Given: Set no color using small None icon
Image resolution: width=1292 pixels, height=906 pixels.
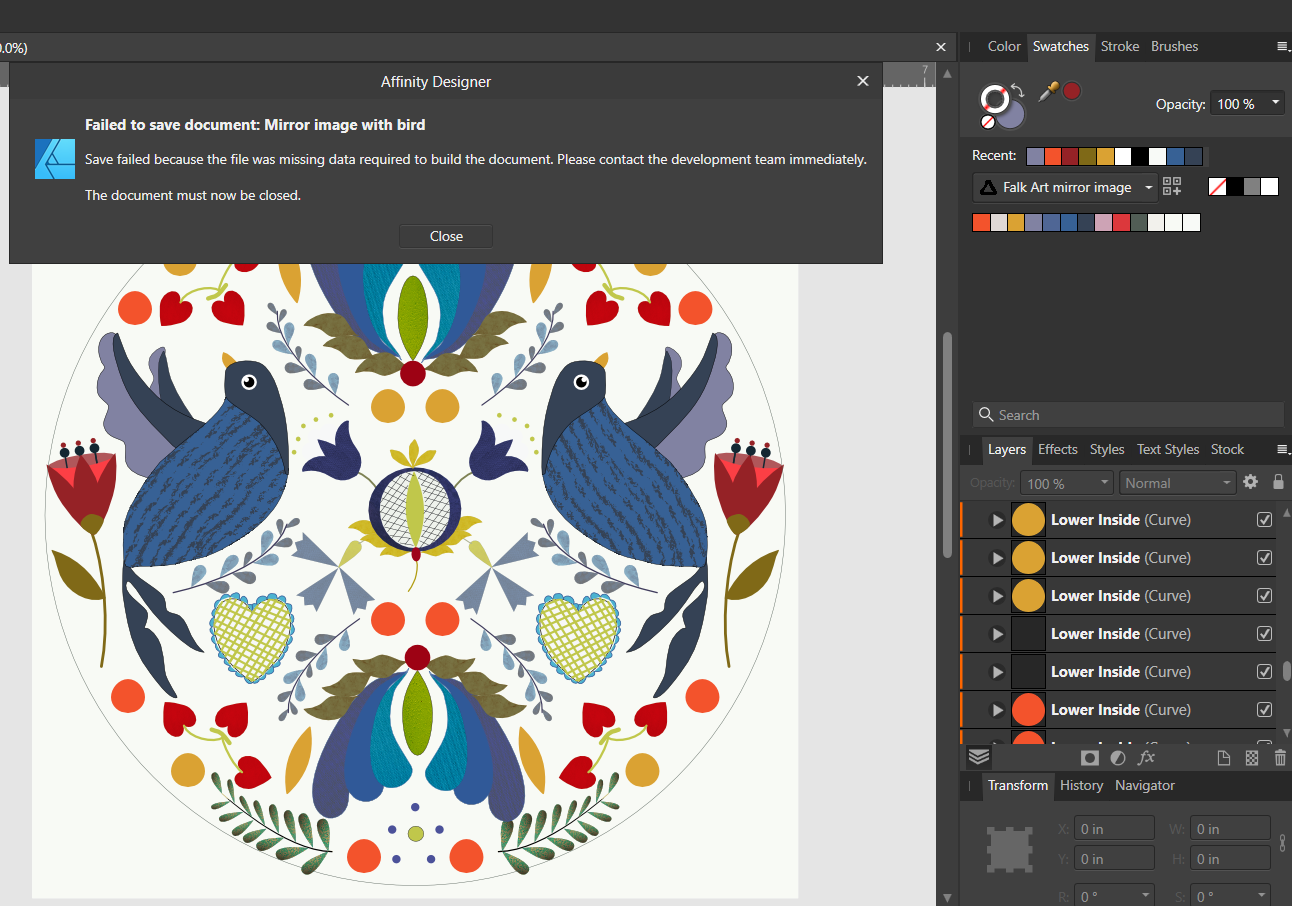Looking at the screenshot, I should click(x=987, y=121).
